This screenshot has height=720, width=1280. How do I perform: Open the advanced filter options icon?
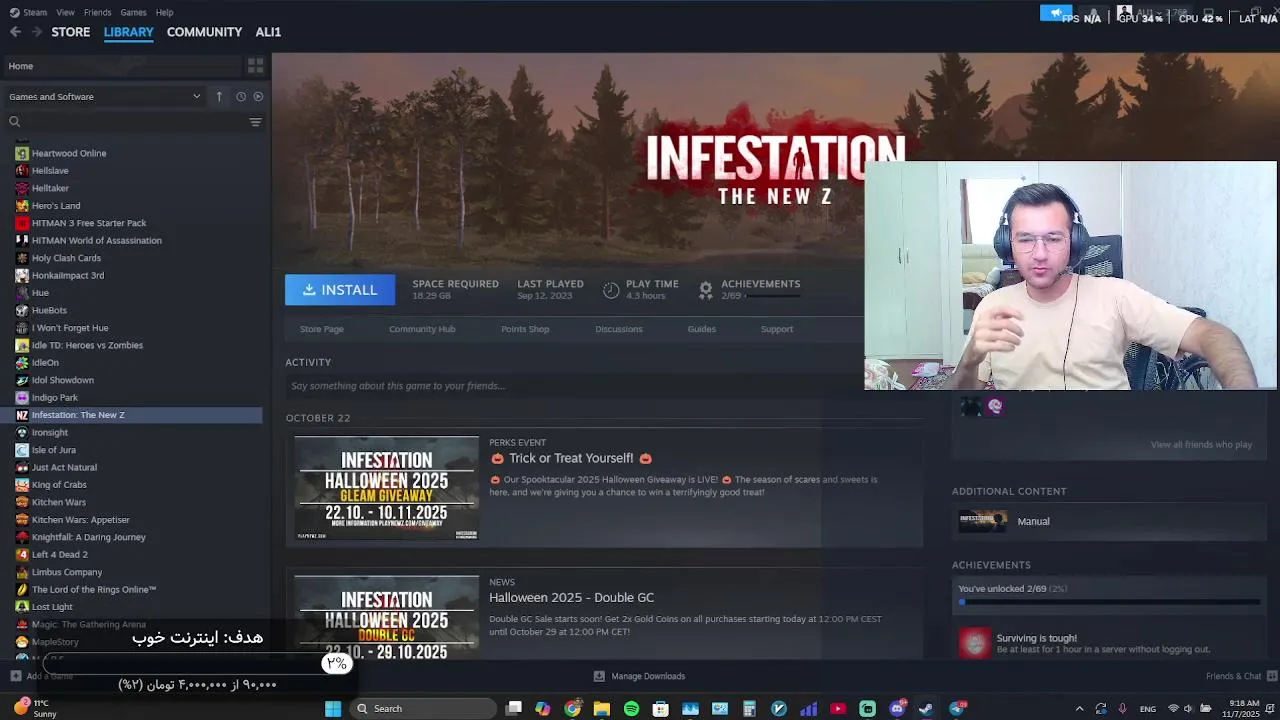pyautogui.click(x=255, y=122)
